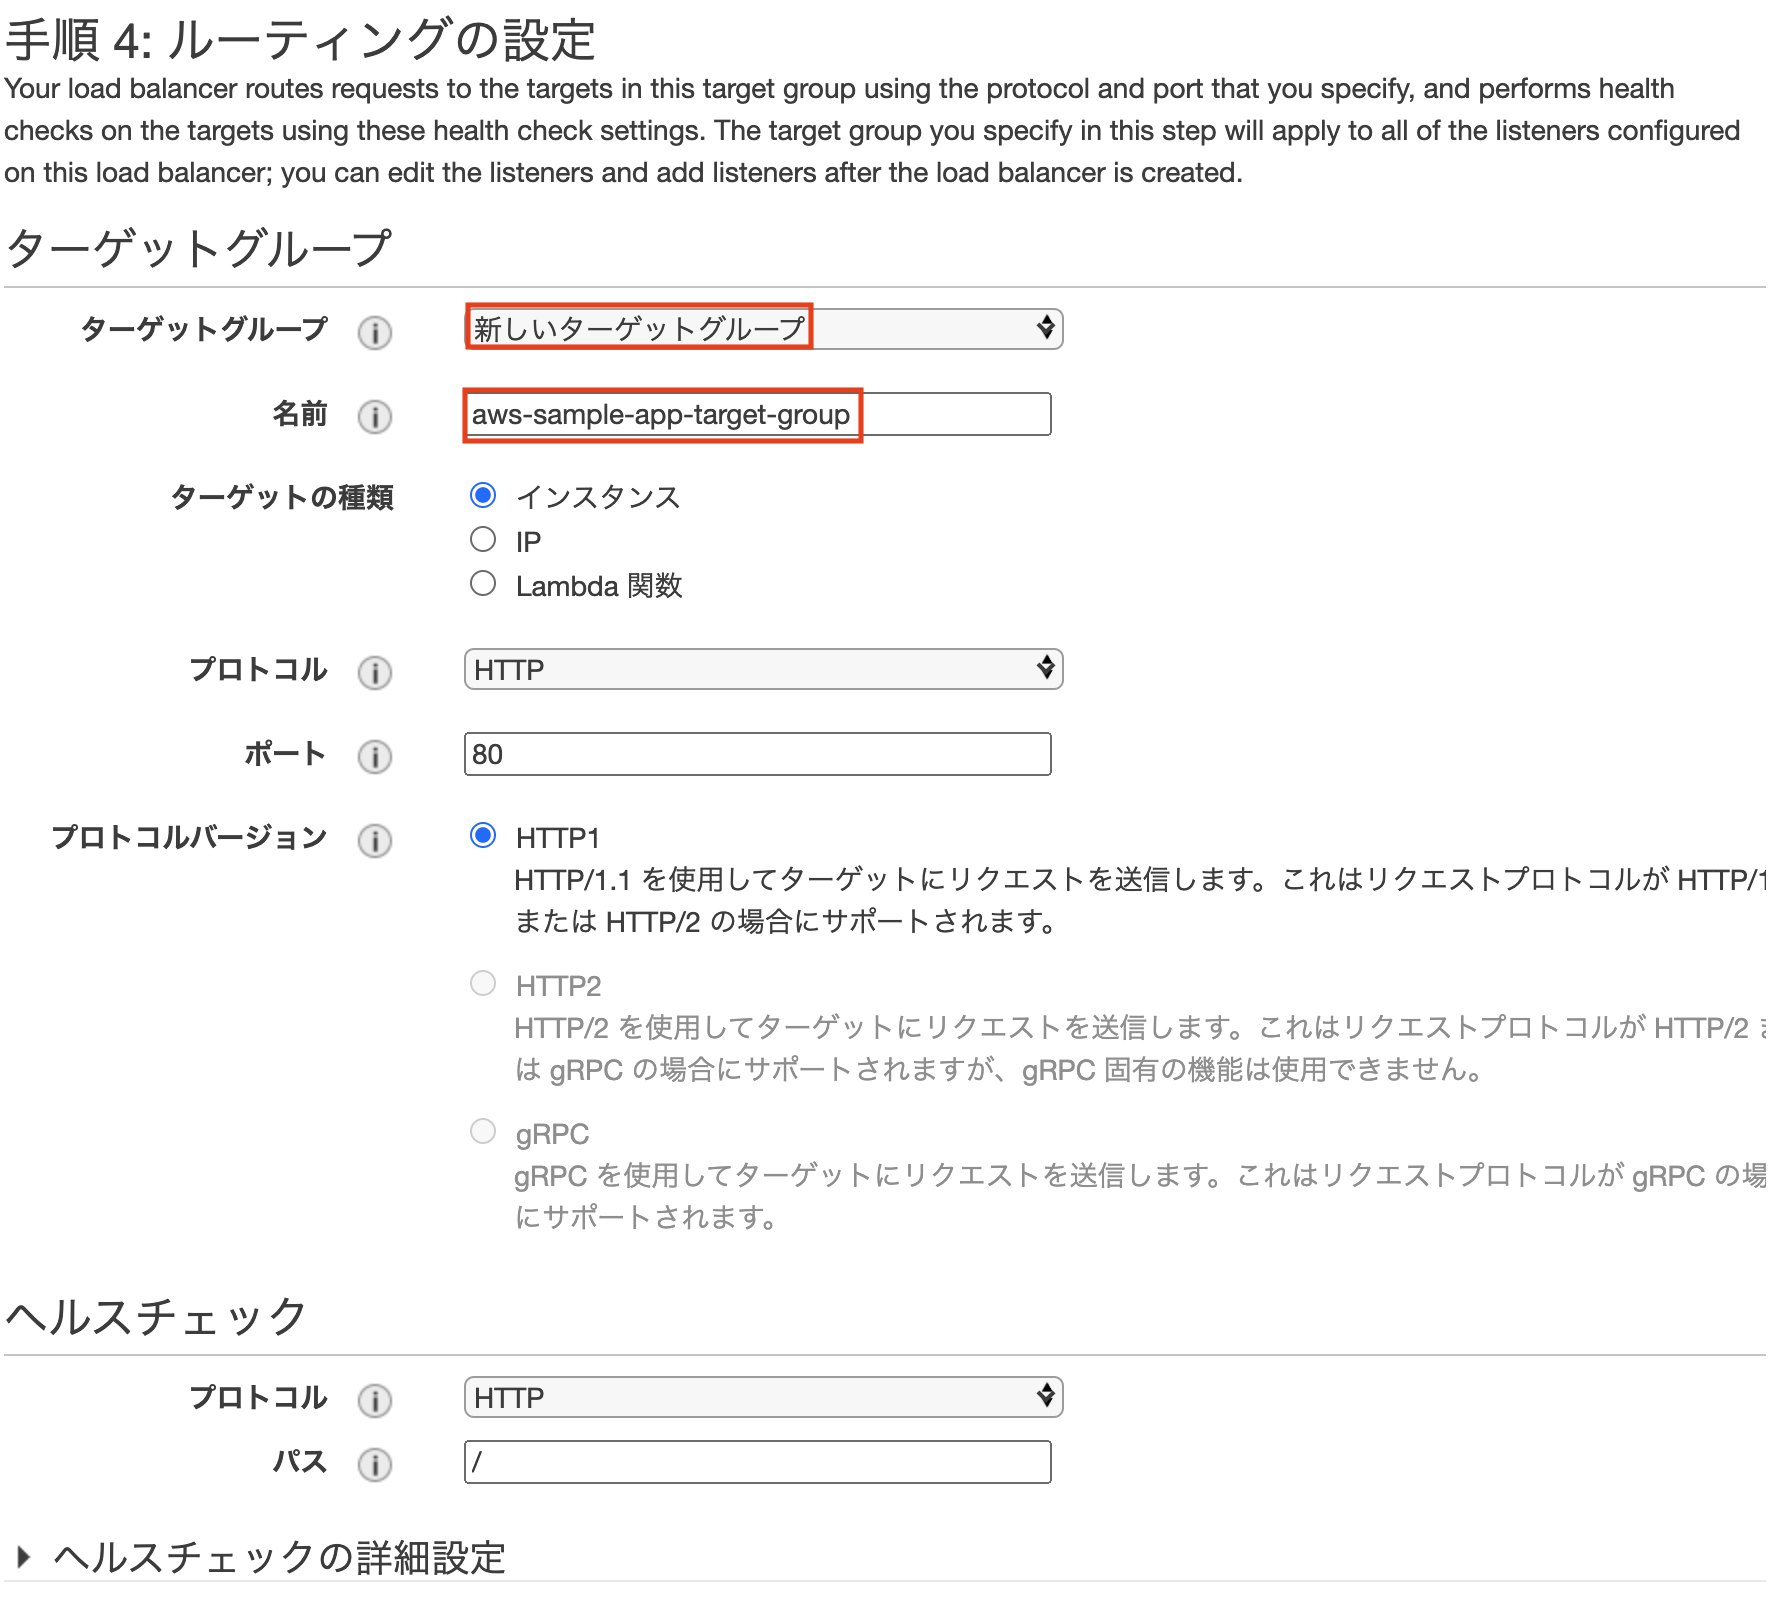Click the gRPC option label text
Screen dimensions: 1780x1614
click(552, 1134)
